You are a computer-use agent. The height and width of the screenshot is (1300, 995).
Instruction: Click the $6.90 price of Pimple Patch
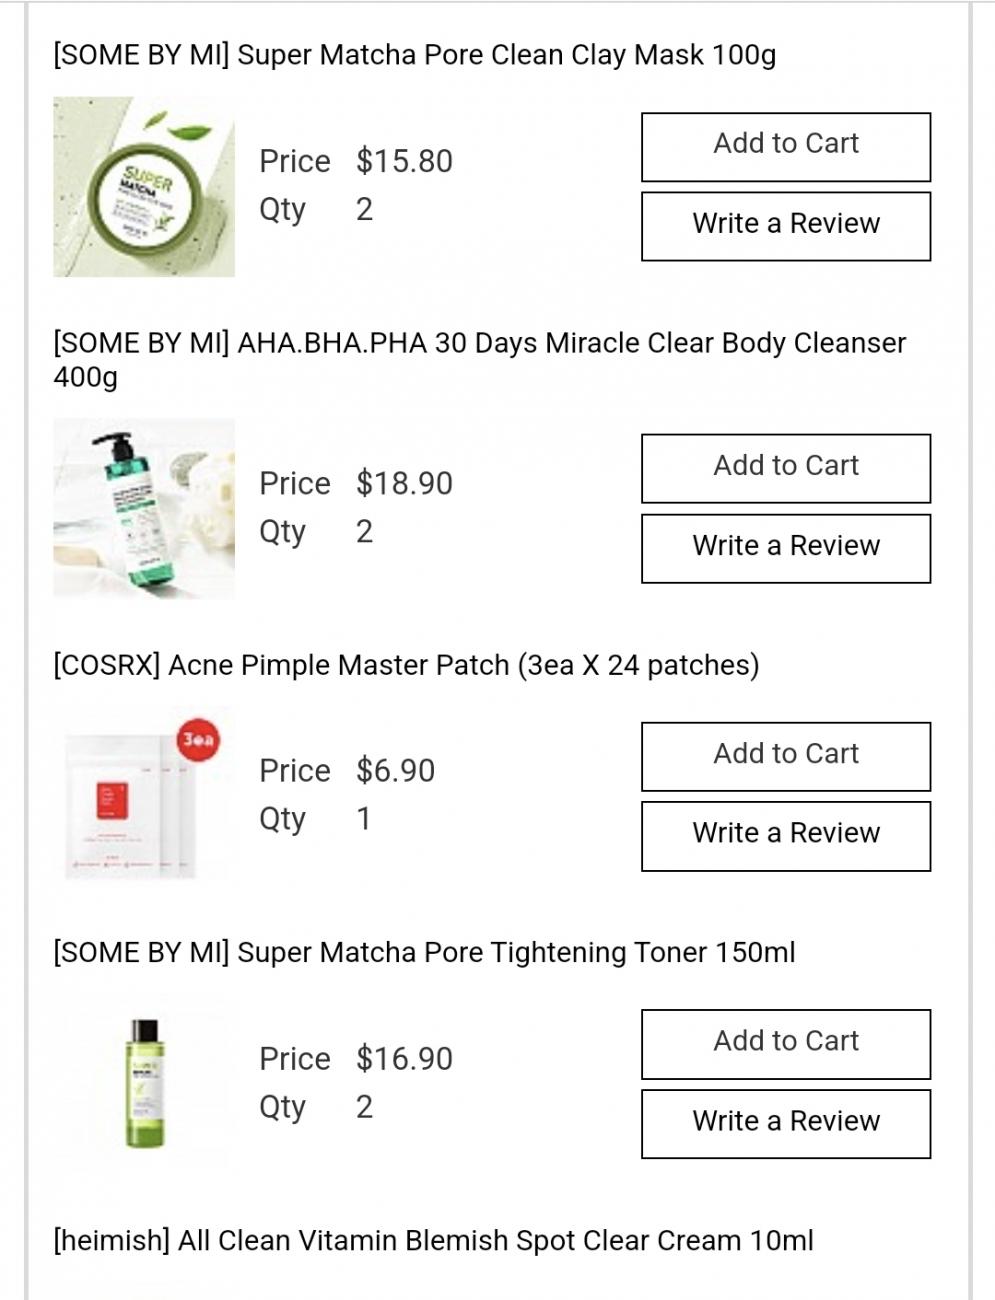click(x=395, y=771)
